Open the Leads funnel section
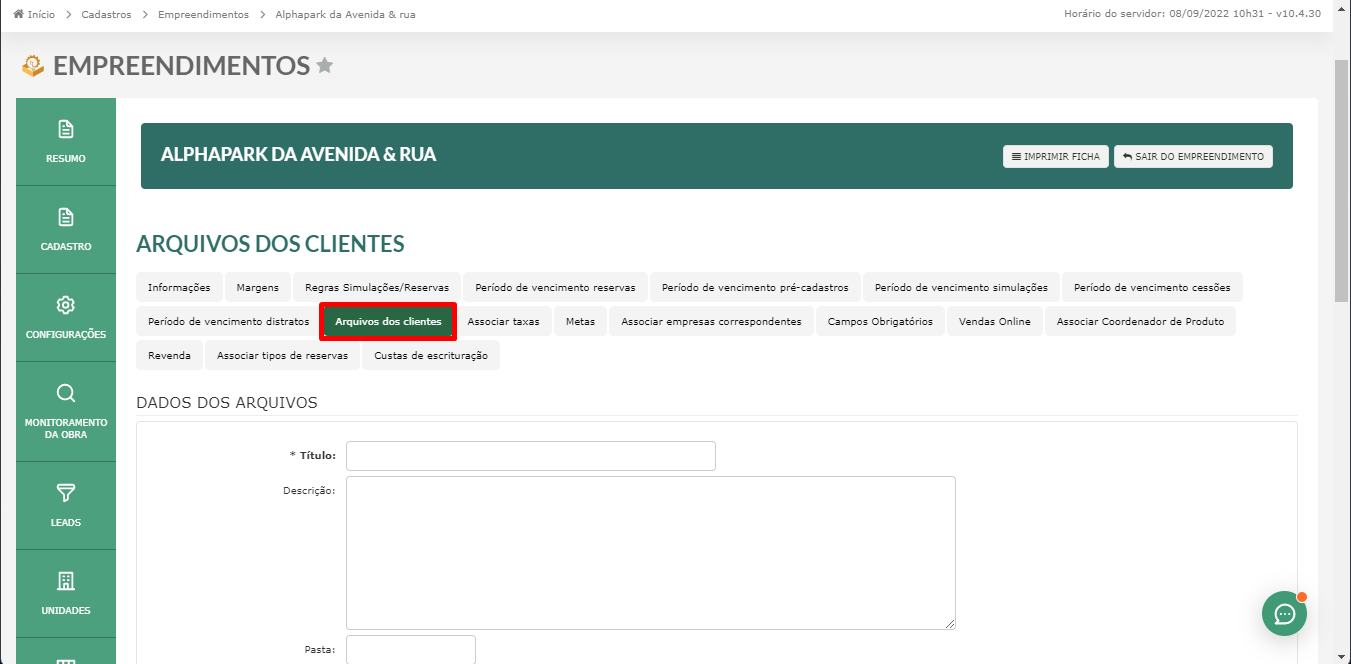This screenshot has width=1351, height=664. pos(66,506)
